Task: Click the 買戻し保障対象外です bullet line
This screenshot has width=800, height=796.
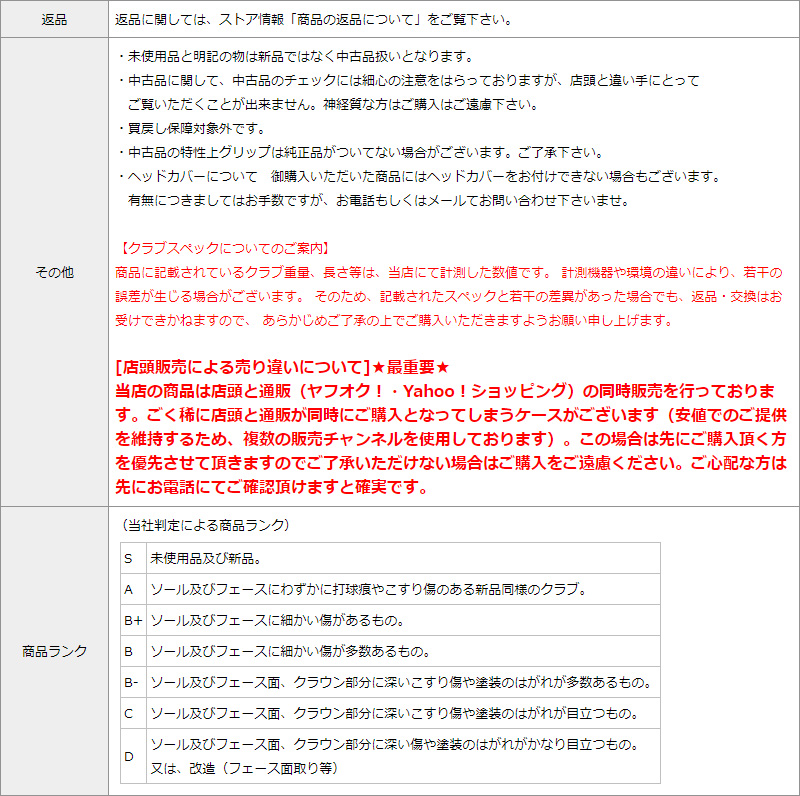Action: 191,129
